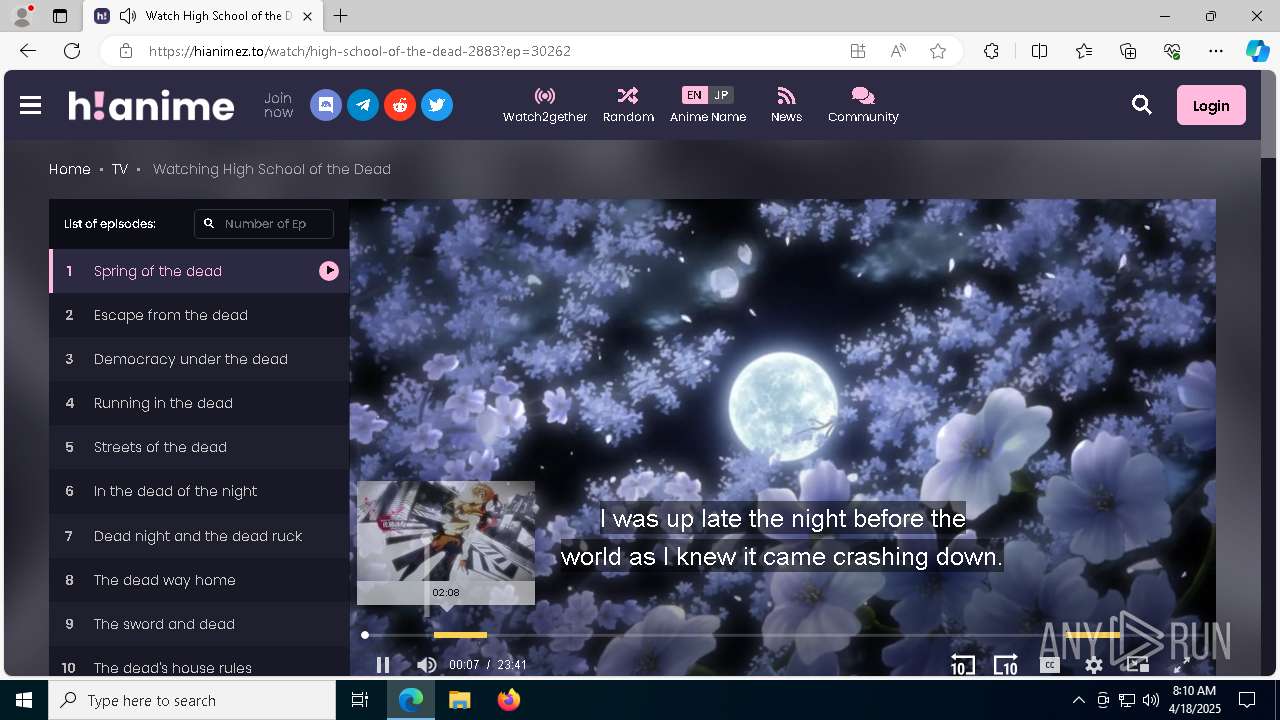Select episode 7 Dead night and the dead ruck
The width and height of the screenshot is (1280, 720).
[199, 536]
